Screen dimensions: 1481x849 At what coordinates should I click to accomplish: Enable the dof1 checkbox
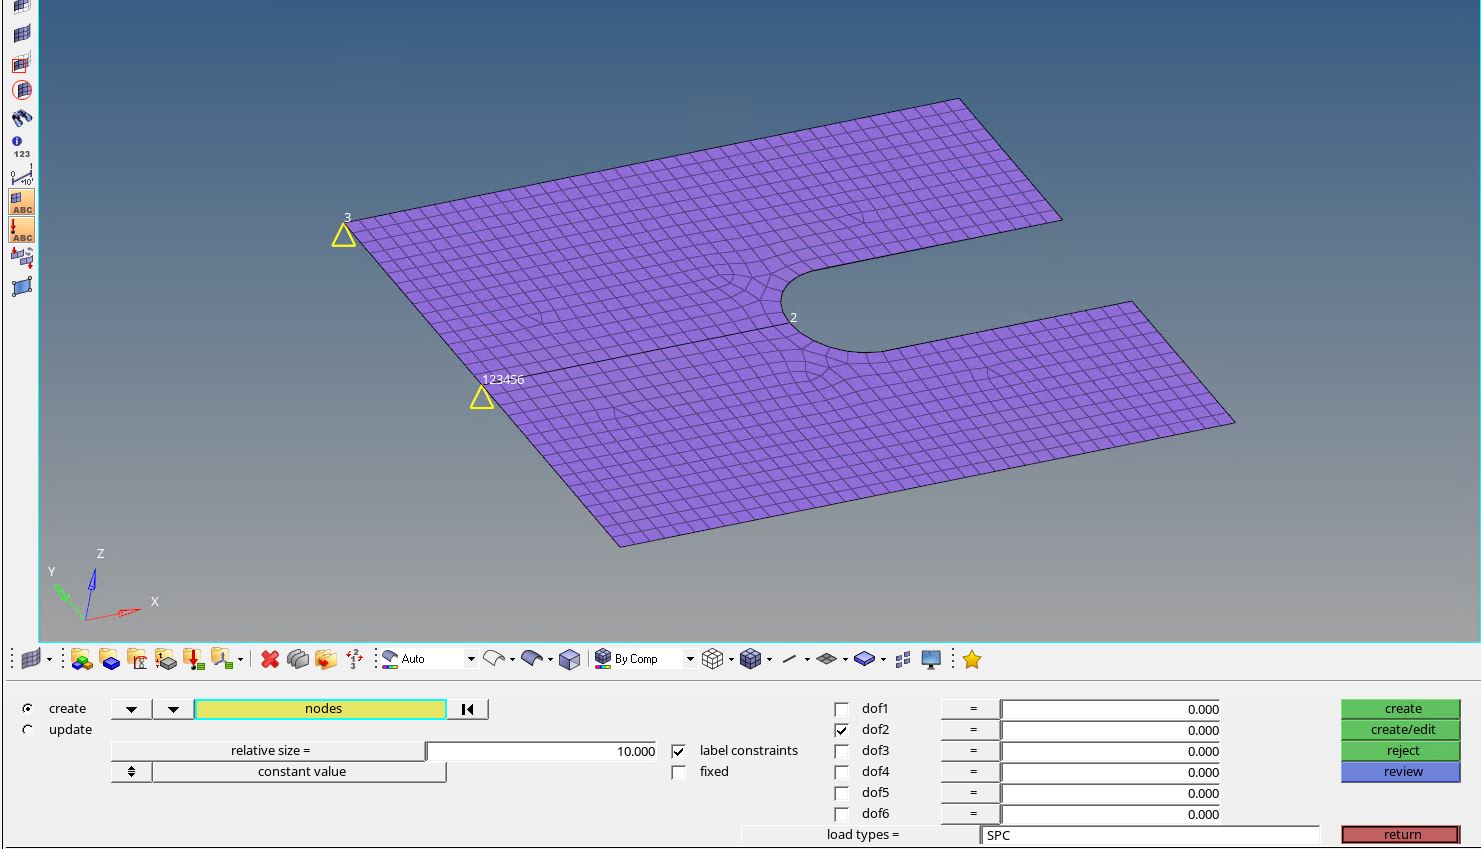(x=841, y=709)
